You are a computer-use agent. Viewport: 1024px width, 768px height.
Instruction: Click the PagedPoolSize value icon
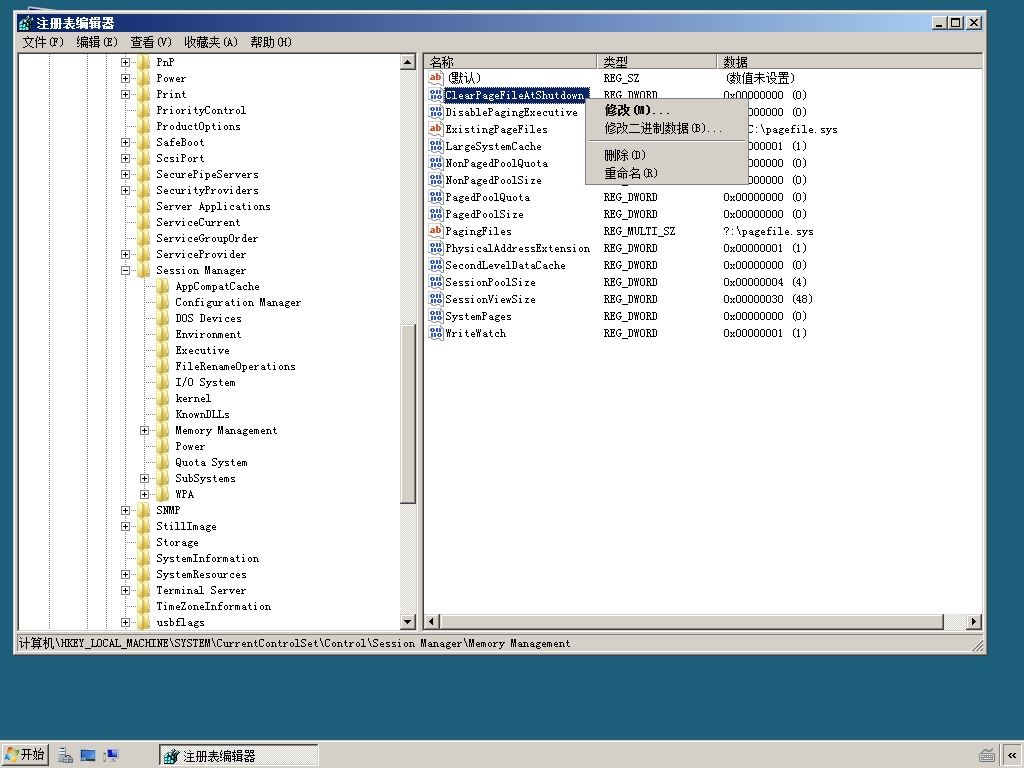click(x=436, y=214)
